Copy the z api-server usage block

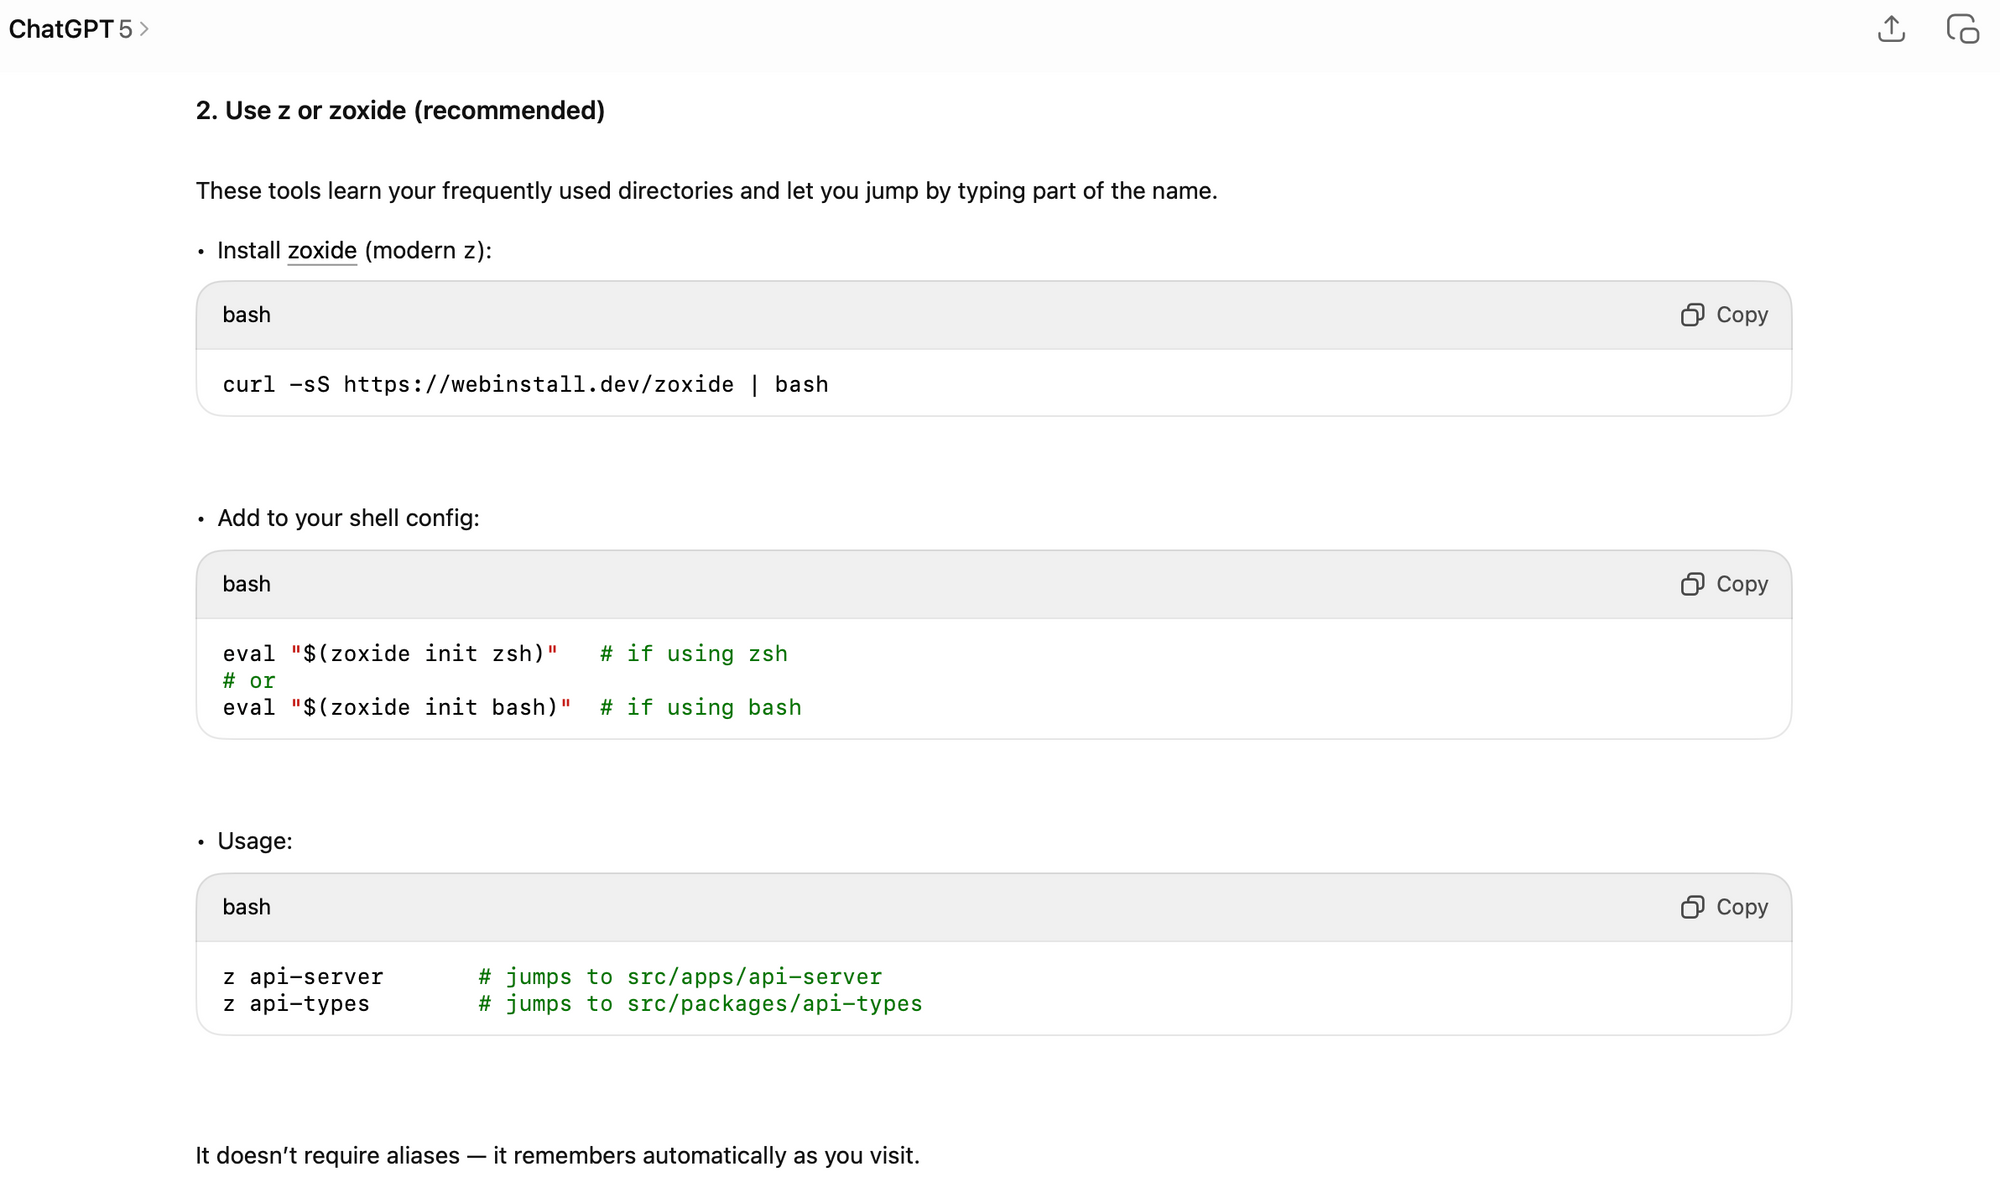point(1724,907)
